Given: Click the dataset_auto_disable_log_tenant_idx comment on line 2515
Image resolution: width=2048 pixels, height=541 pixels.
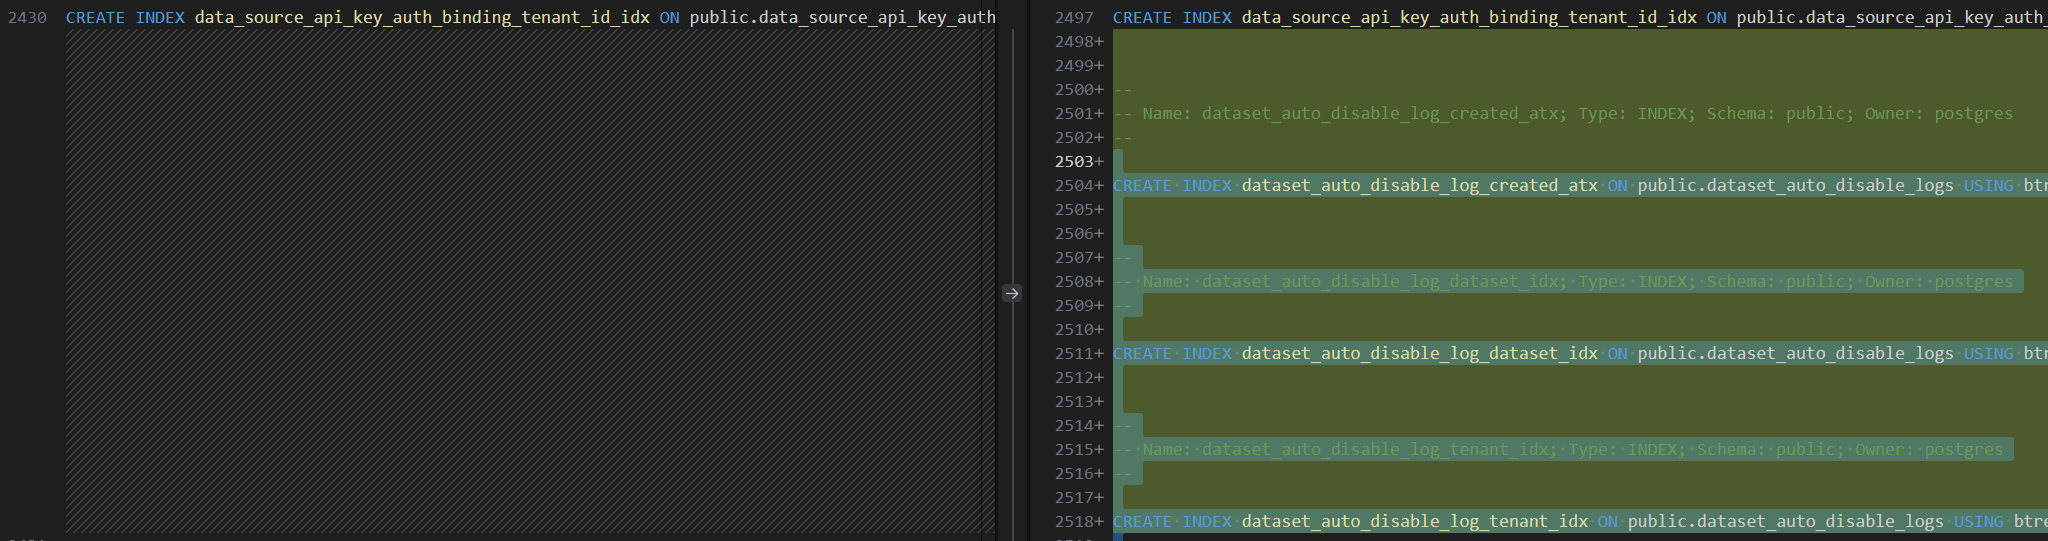Looking at the screenshot, I should pyautogui.click(x=1375, y=450).
